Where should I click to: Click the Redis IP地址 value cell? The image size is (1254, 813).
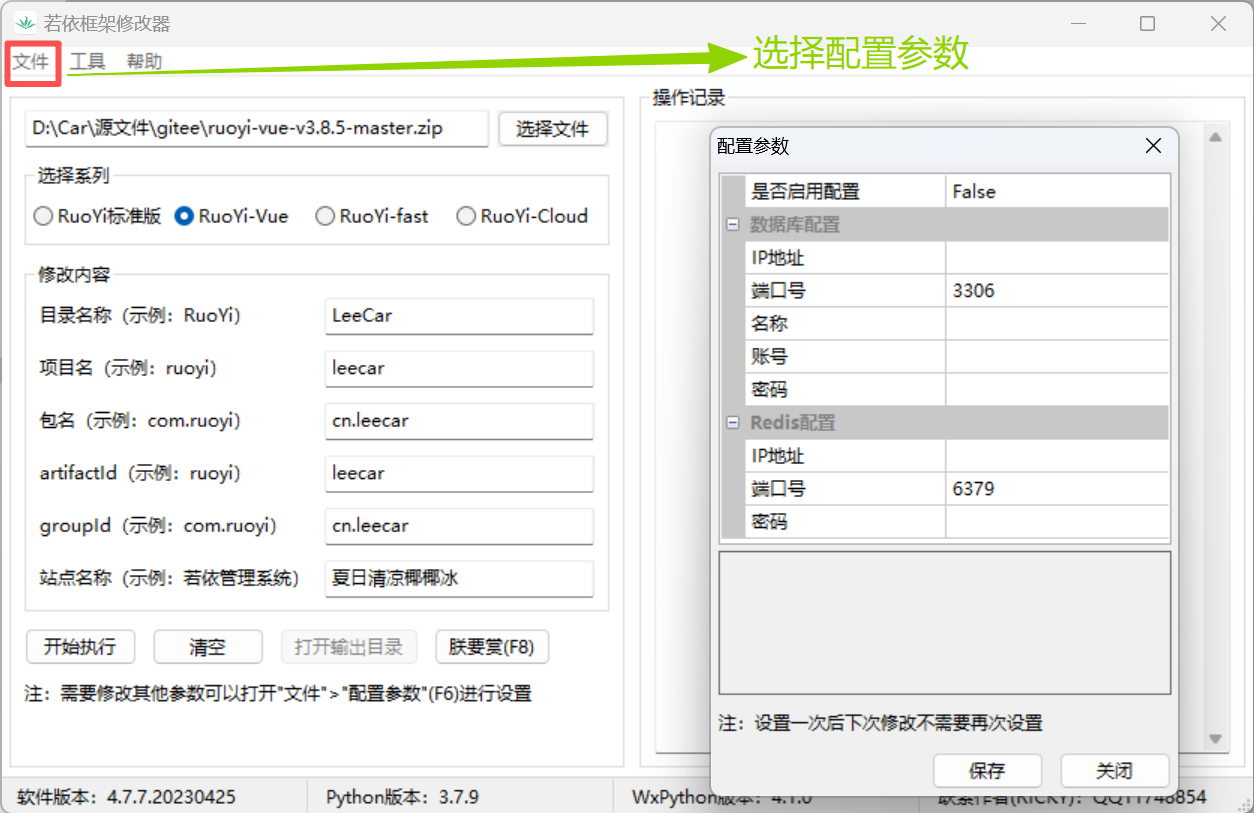click(x=1056, y=456)
